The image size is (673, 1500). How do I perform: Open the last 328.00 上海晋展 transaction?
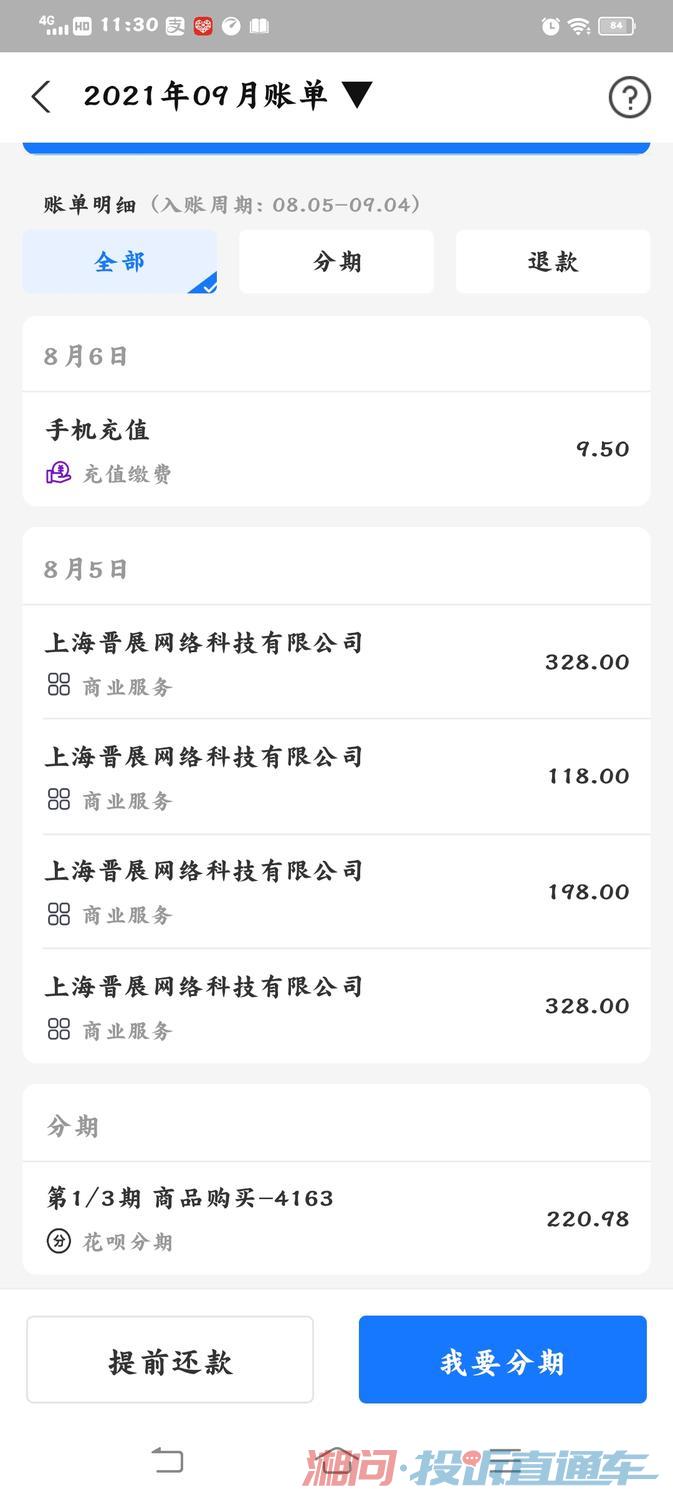pyautogui.click(x=337, y=1006)
